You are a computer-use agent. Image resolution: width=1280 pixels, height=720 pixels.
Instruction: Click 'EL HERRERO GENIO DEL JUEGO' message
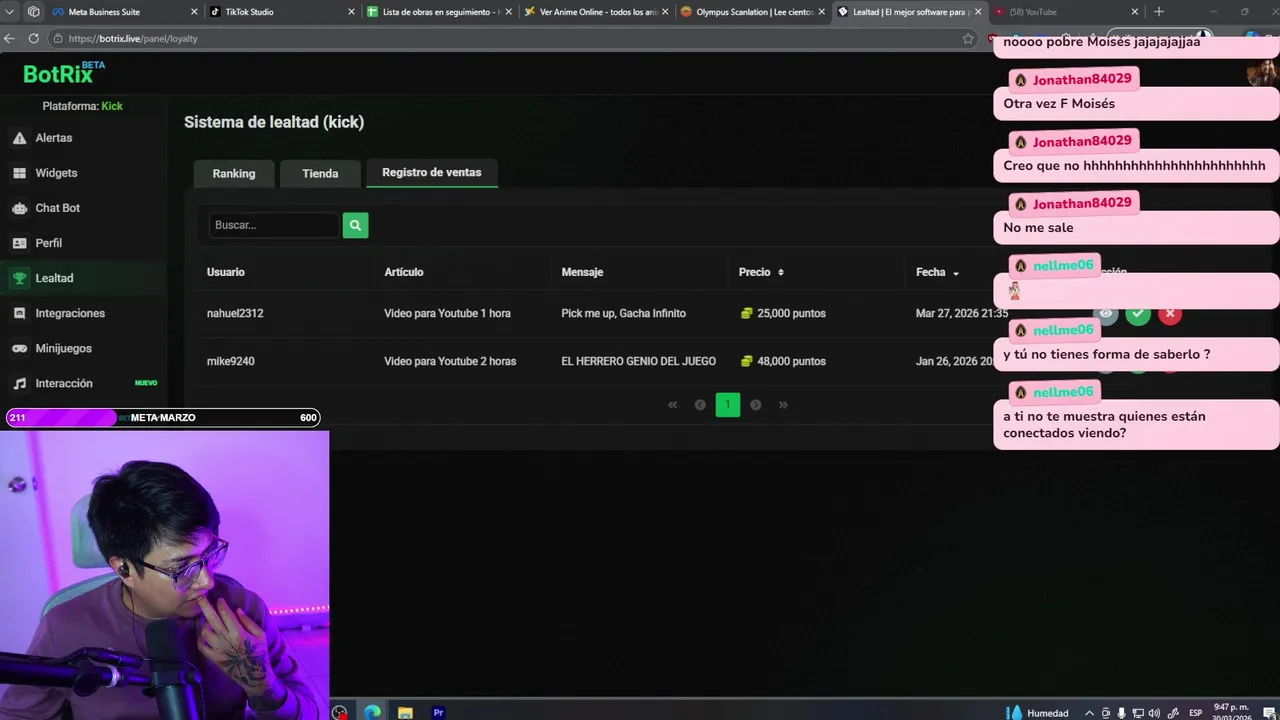coord(638,361)
